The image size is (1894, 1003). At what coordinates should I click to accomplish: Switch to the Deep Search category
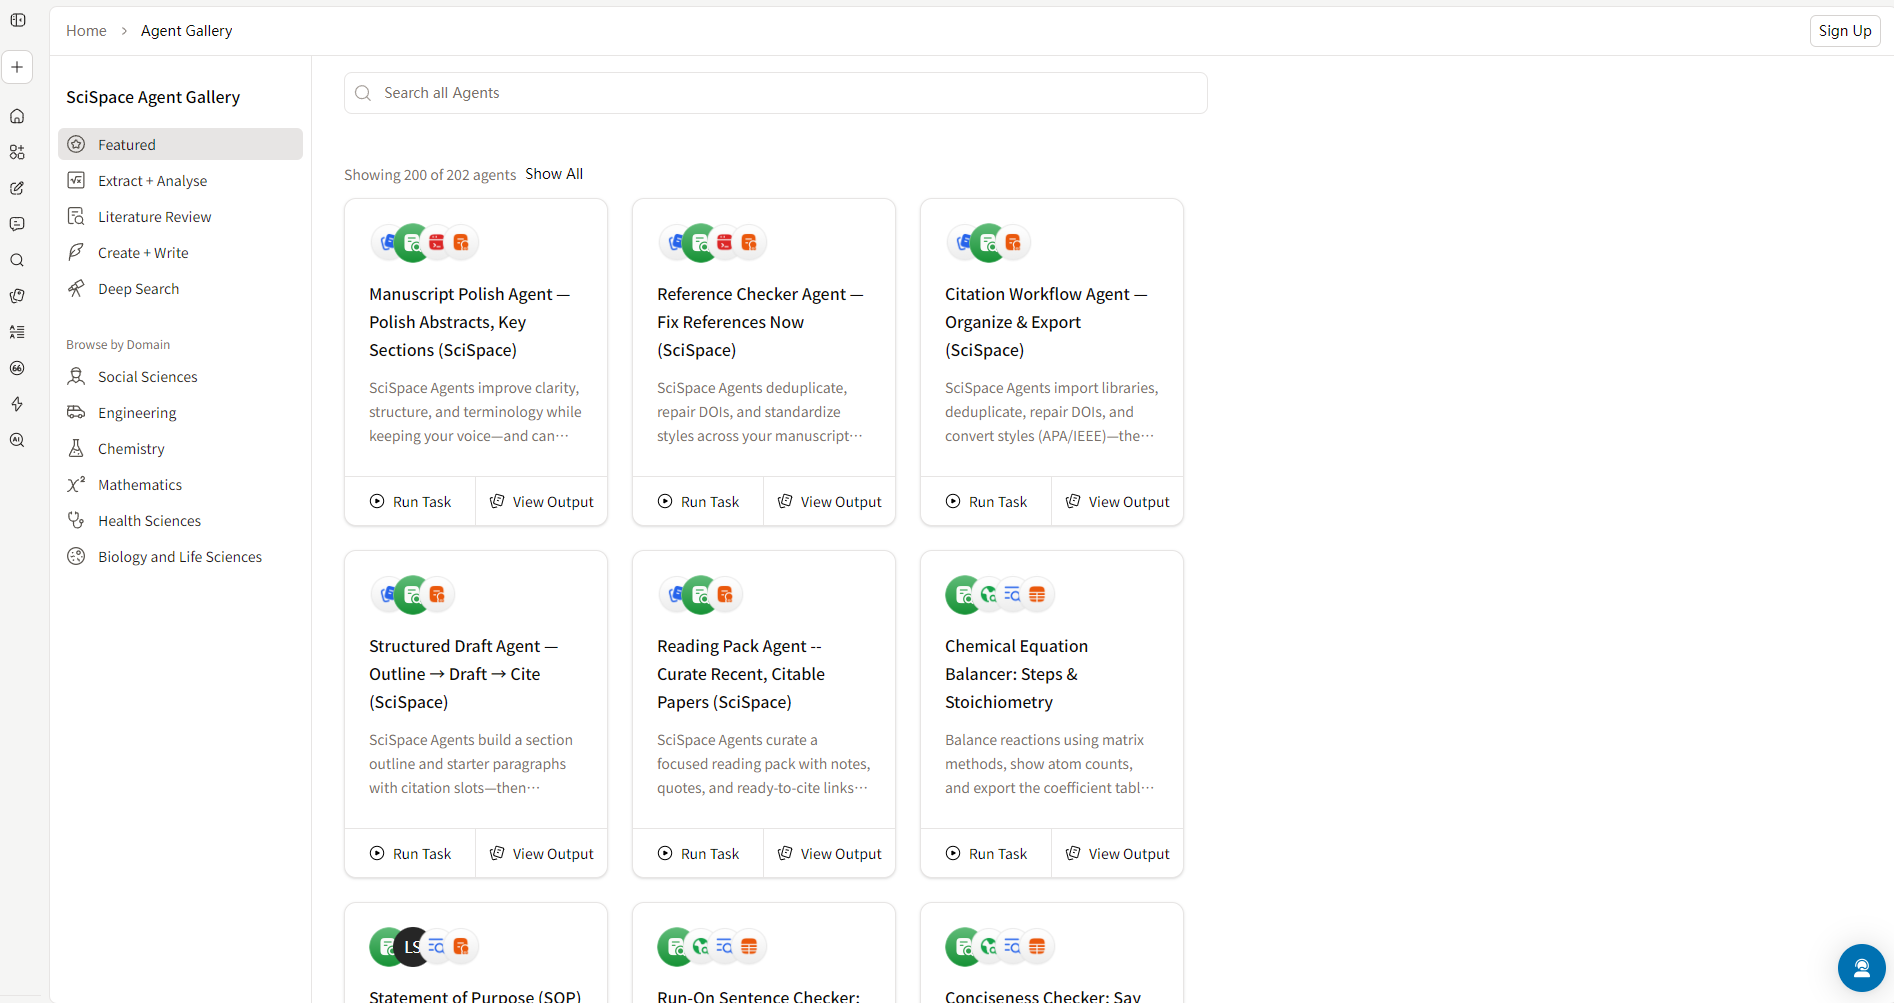138,289
